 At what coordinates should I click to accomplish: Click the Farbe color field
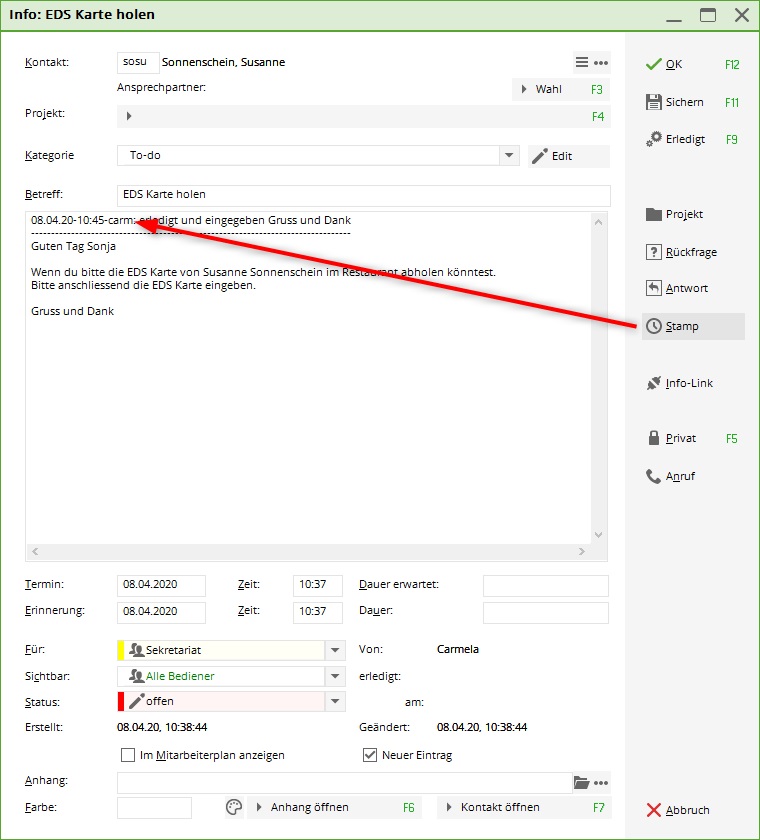pos(154,807)
